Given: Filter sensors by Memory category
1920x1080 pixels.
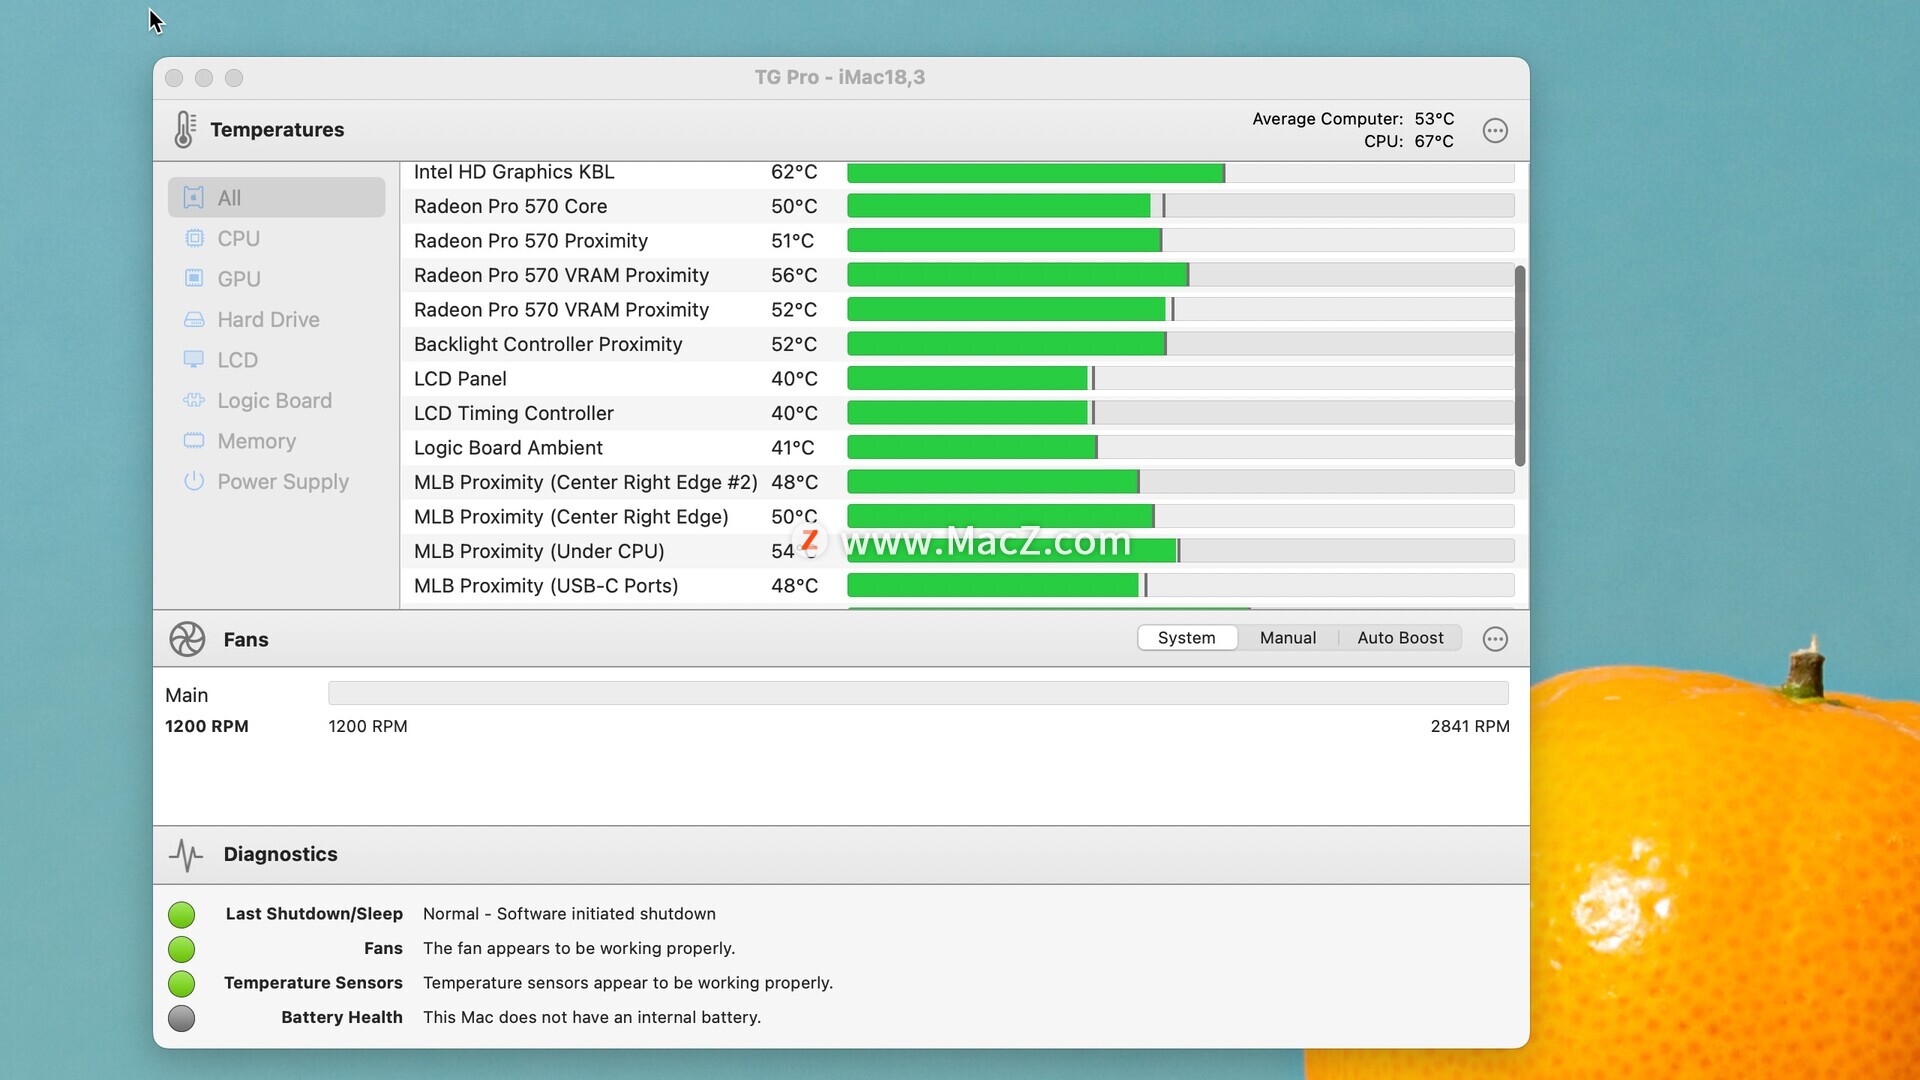Looking at the screenshot, I should pyautogui.click(x=277, y=441).
